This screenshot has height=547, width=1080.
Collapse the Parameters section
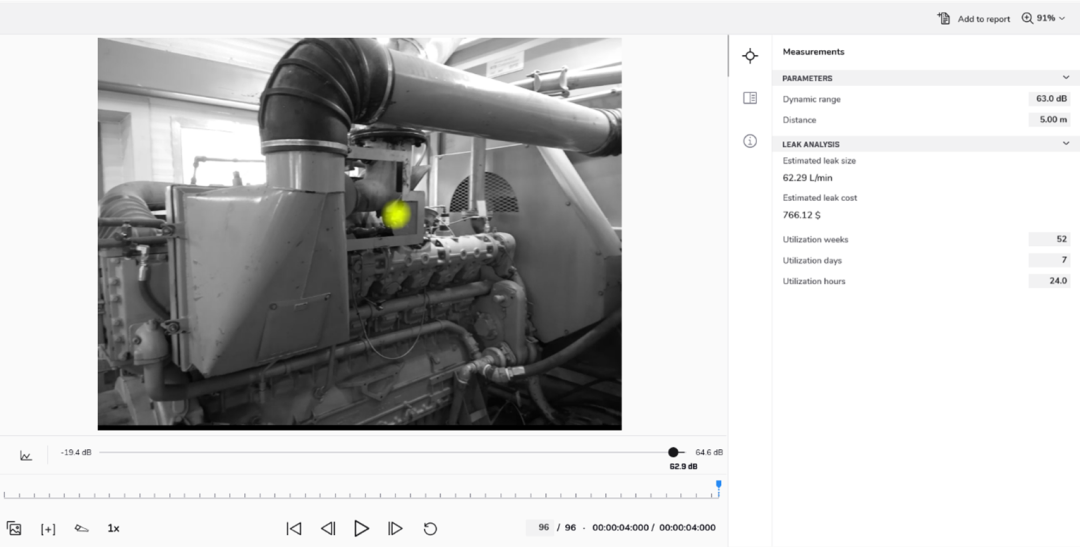(1066, 78)
